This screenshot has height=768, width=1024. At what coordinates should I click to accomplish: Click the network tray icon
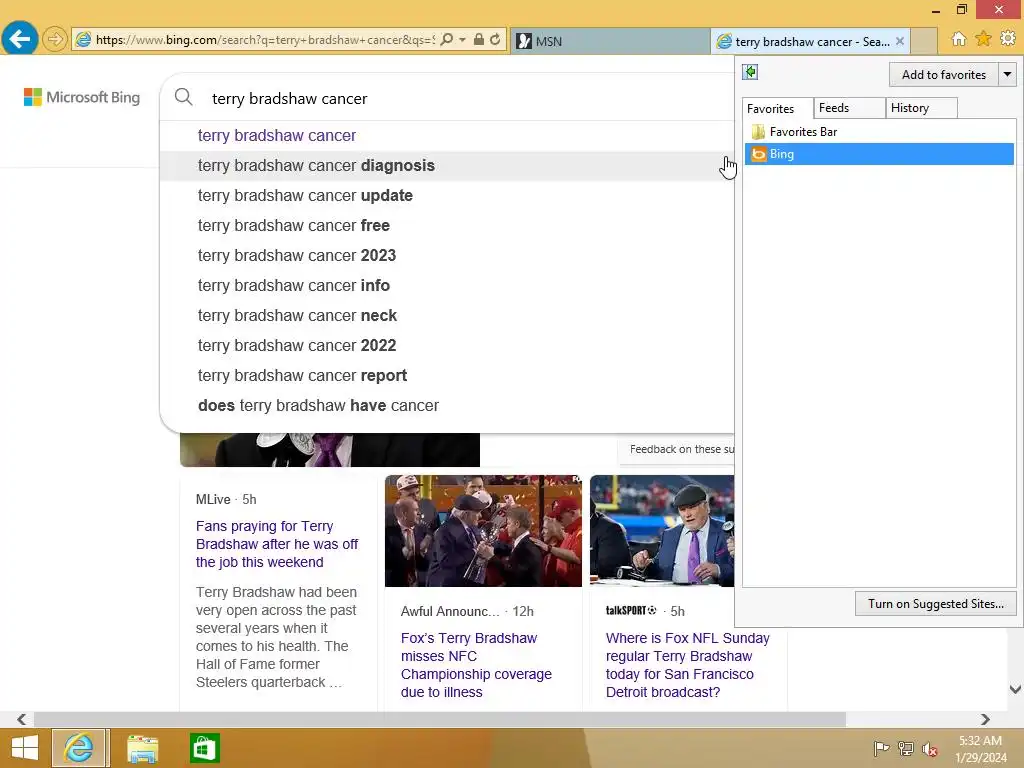pyautogui.click(x=906, y=749)
